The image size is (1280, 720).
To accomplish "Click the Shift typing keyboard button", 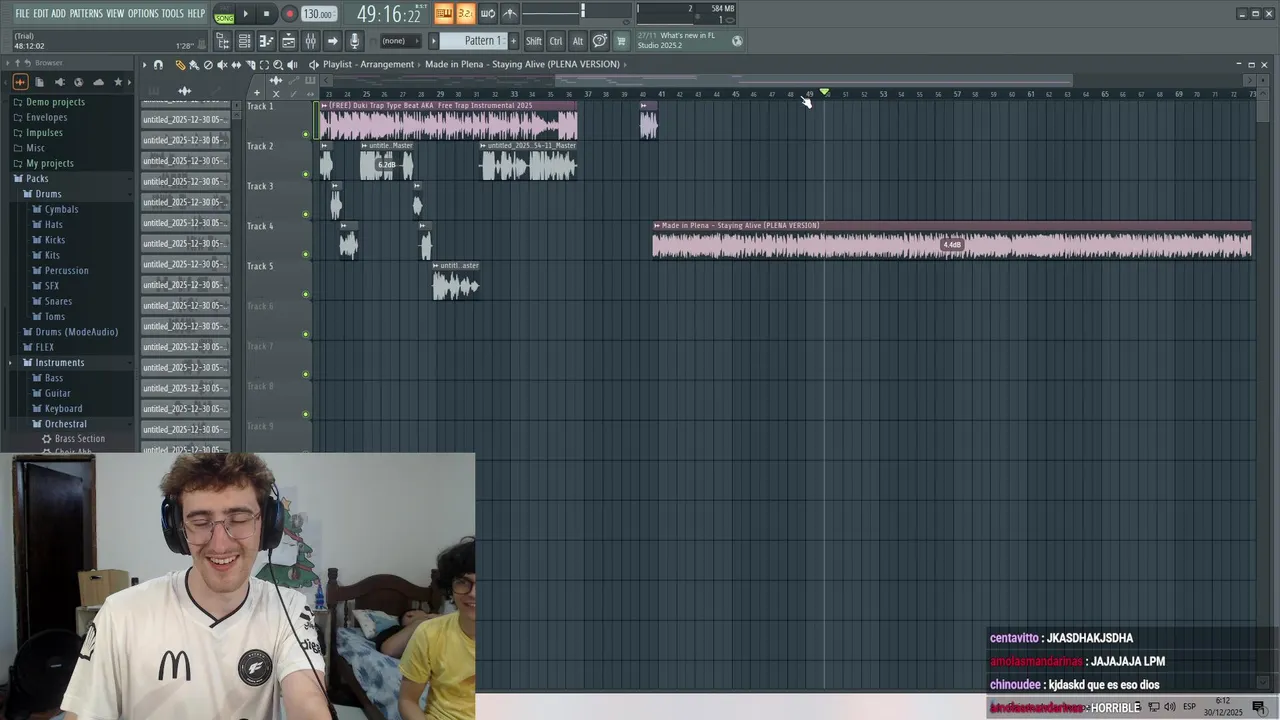I will coord(534,41).
